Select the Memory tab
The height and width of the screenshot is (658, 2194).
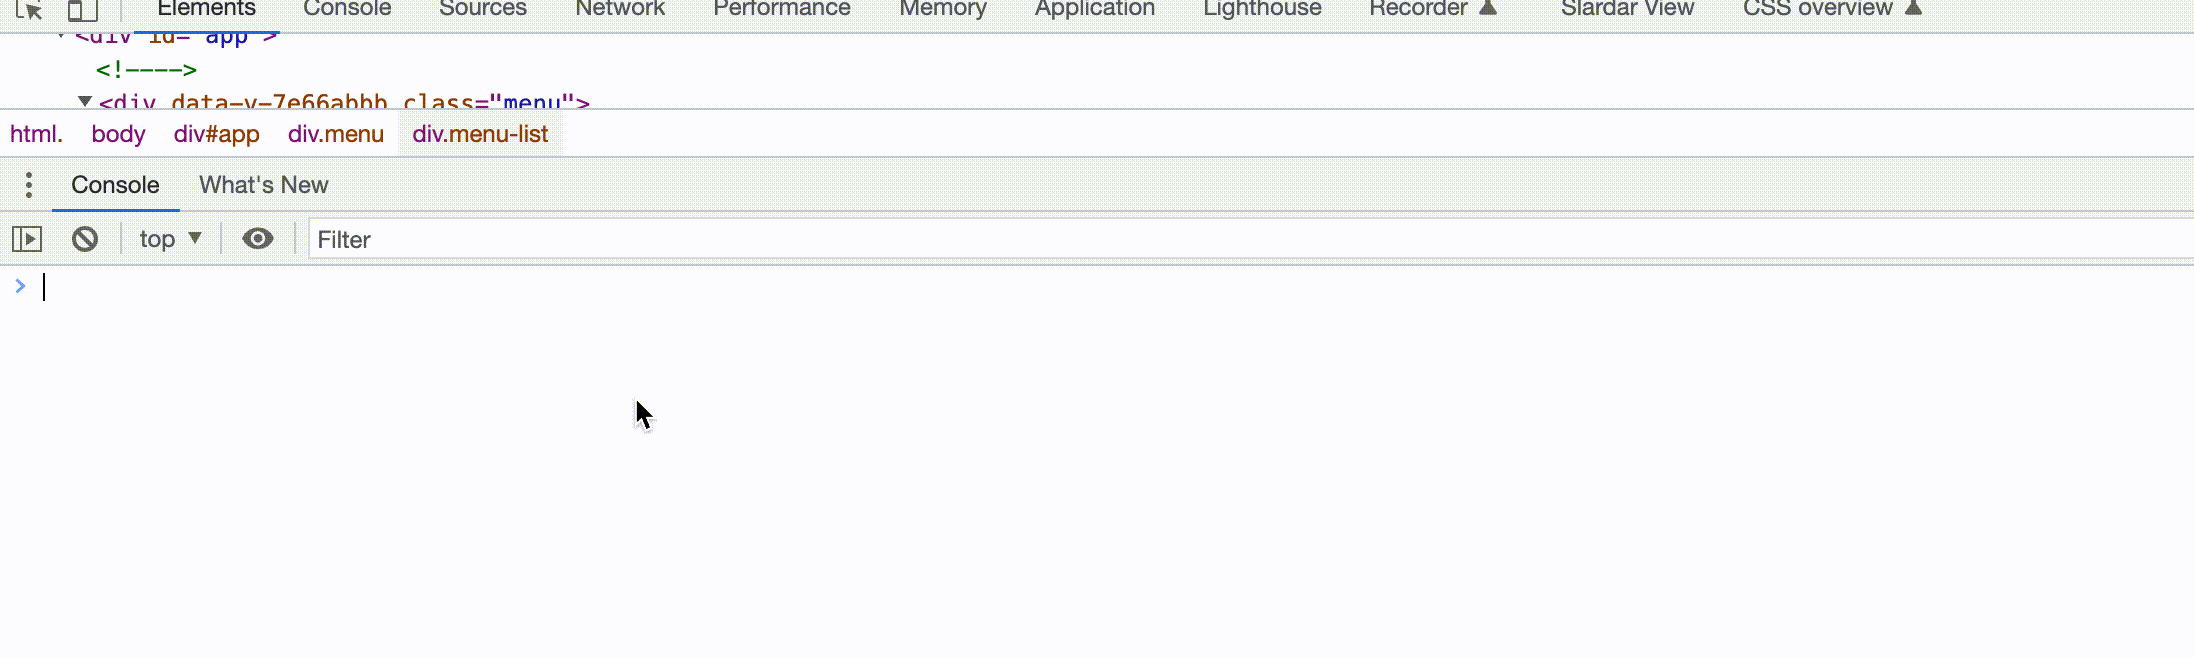[x=942, y=9]
